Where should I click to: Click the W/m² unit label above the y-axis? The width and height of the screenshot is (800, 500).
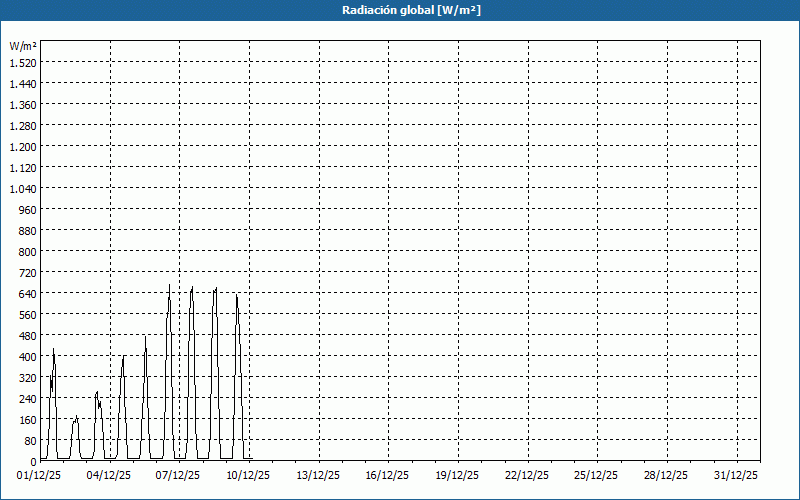(23, 46)
